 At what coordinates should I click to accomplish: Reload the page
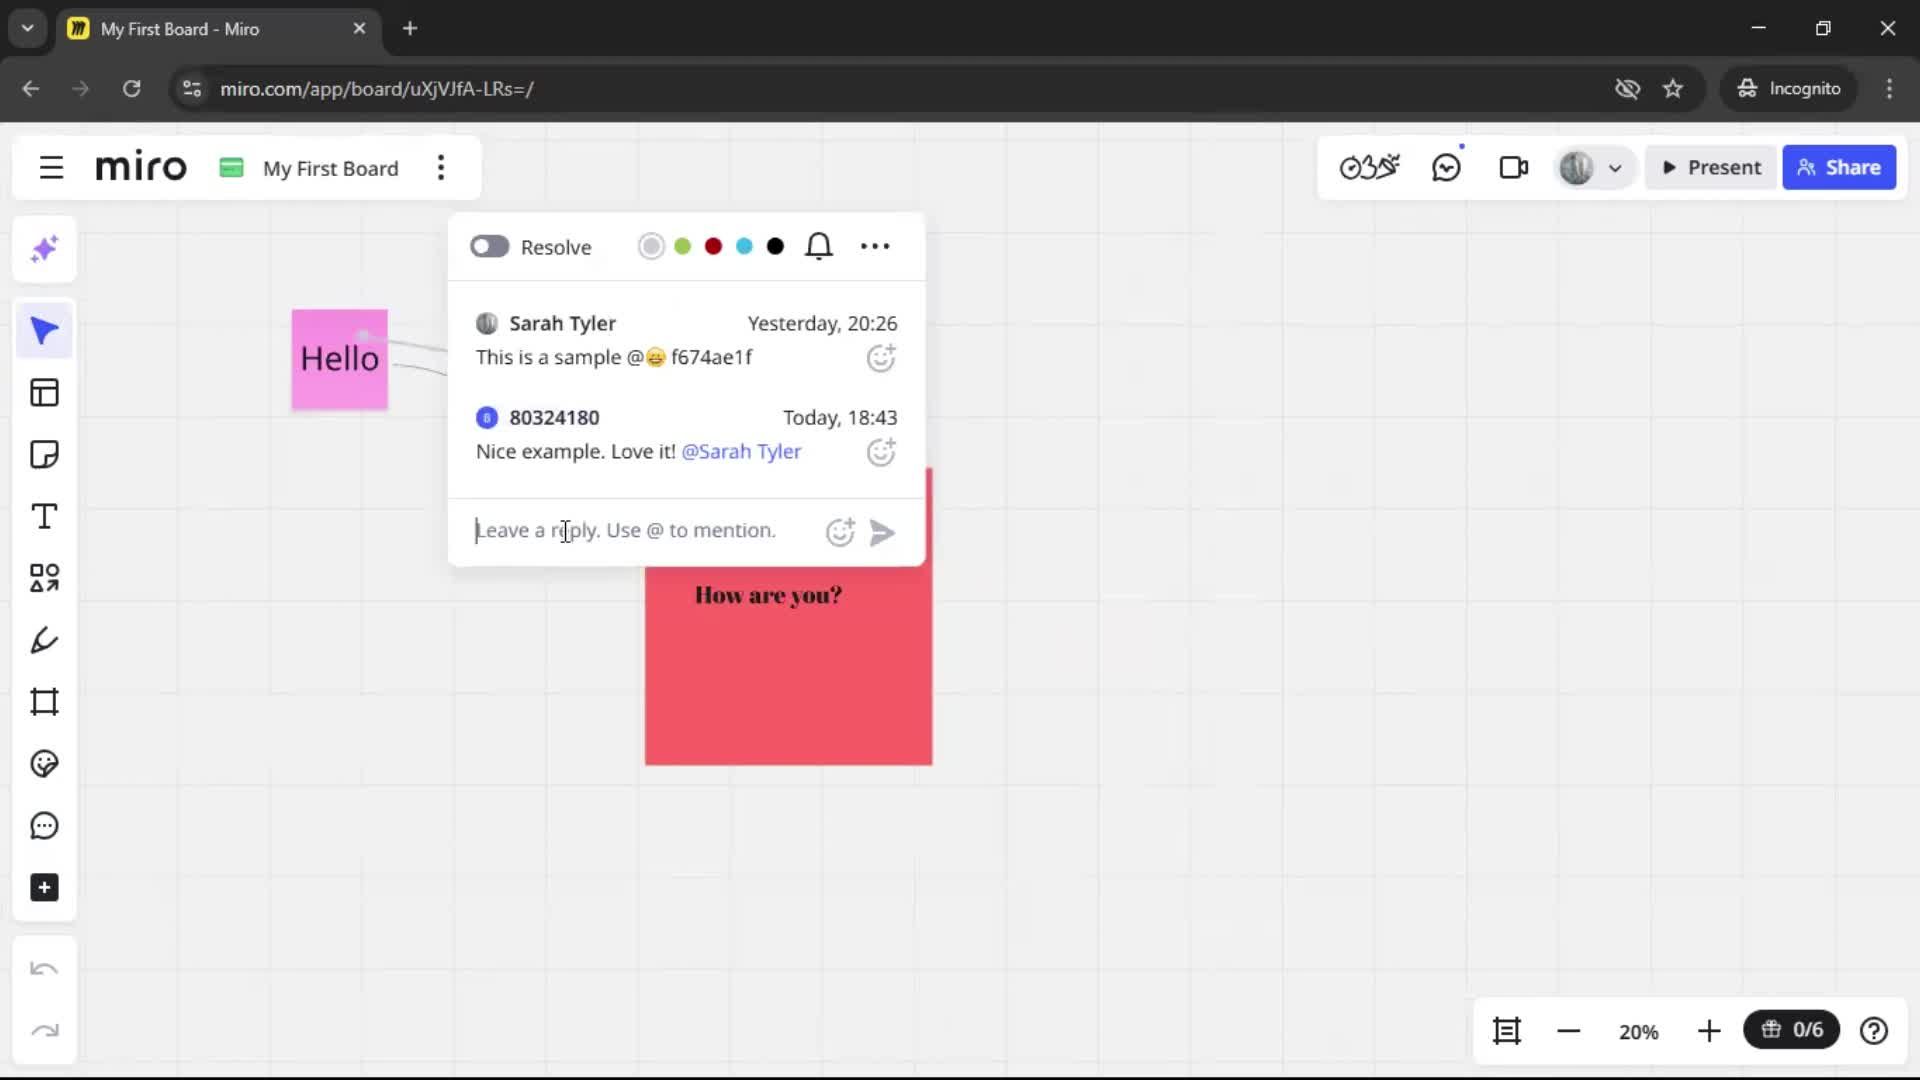pyautogui.click(x=131, y=89)
